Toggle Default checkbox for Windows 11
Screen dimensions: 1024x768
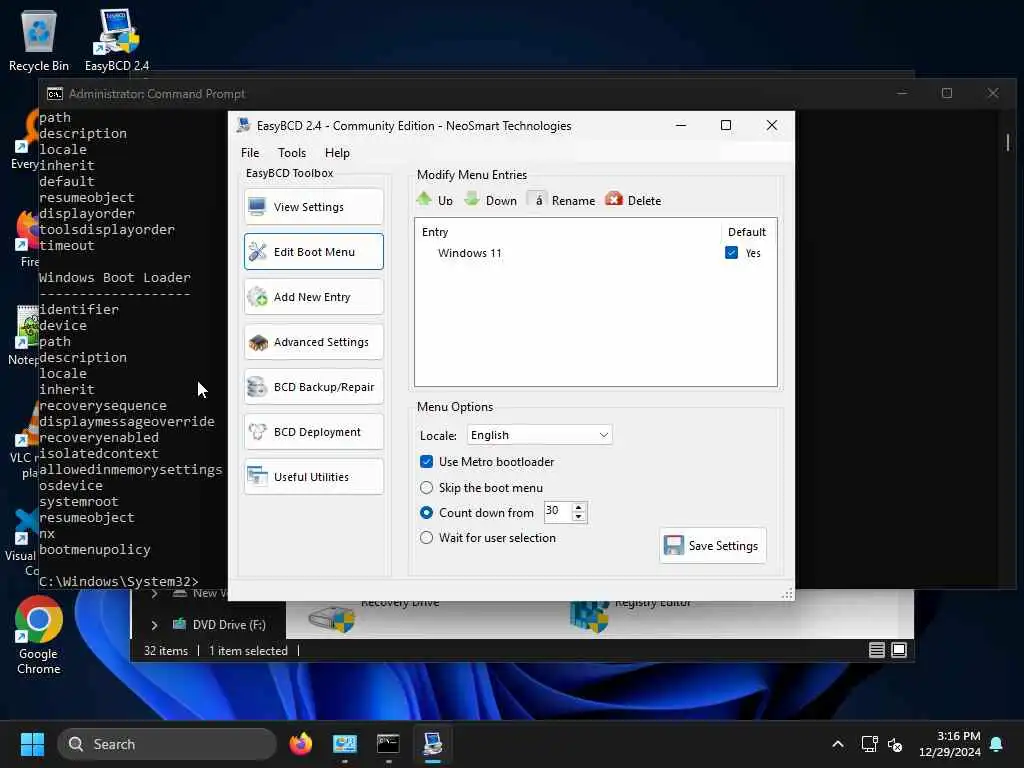[731, 253]
